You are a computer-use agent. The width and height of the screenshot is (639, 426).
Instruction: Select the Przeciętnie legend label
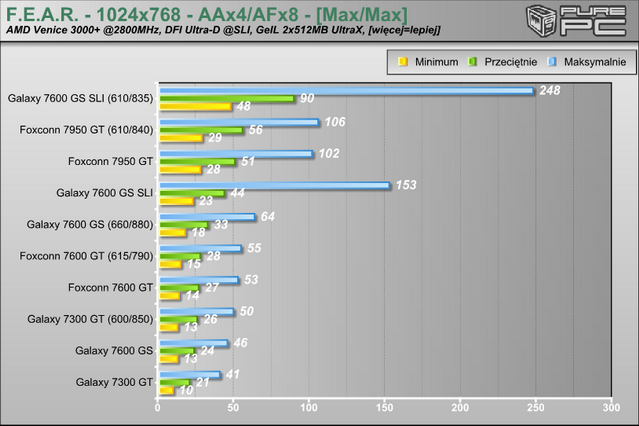pos(511,62)
